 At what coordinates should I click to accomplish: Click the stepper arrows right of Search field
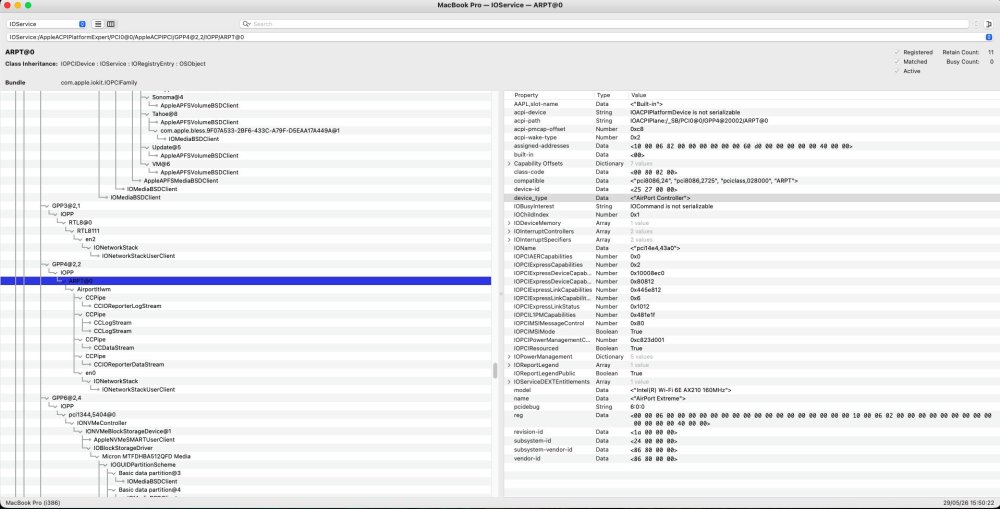click(976, 24)
